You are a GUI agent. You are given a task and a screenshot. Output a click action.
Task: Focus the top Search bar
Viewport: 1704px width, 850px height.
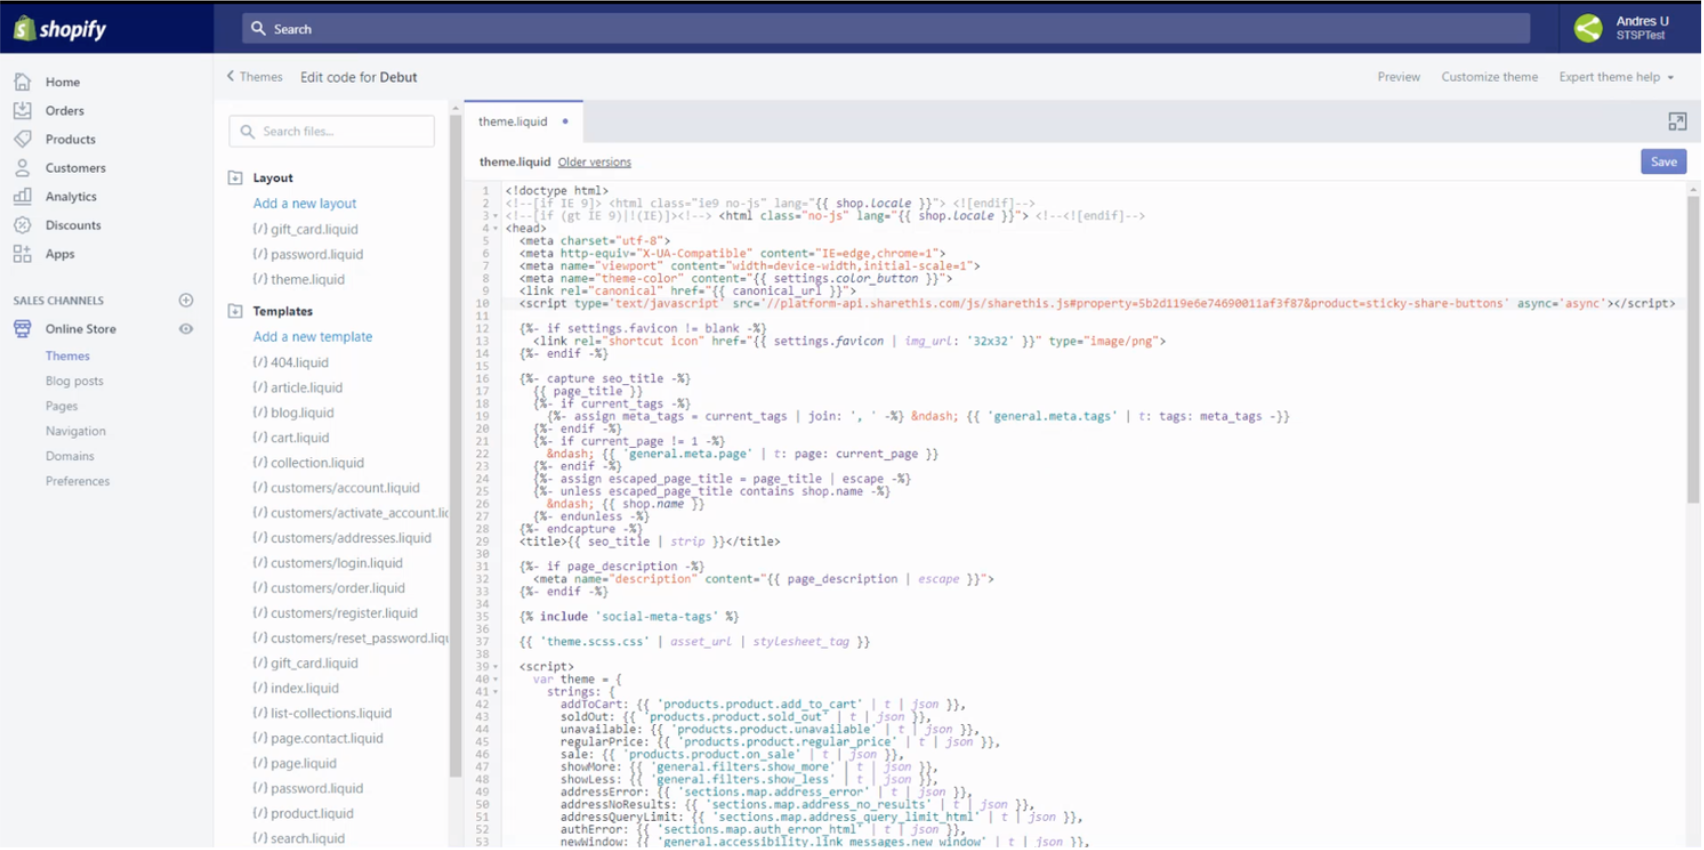[885, 29]
